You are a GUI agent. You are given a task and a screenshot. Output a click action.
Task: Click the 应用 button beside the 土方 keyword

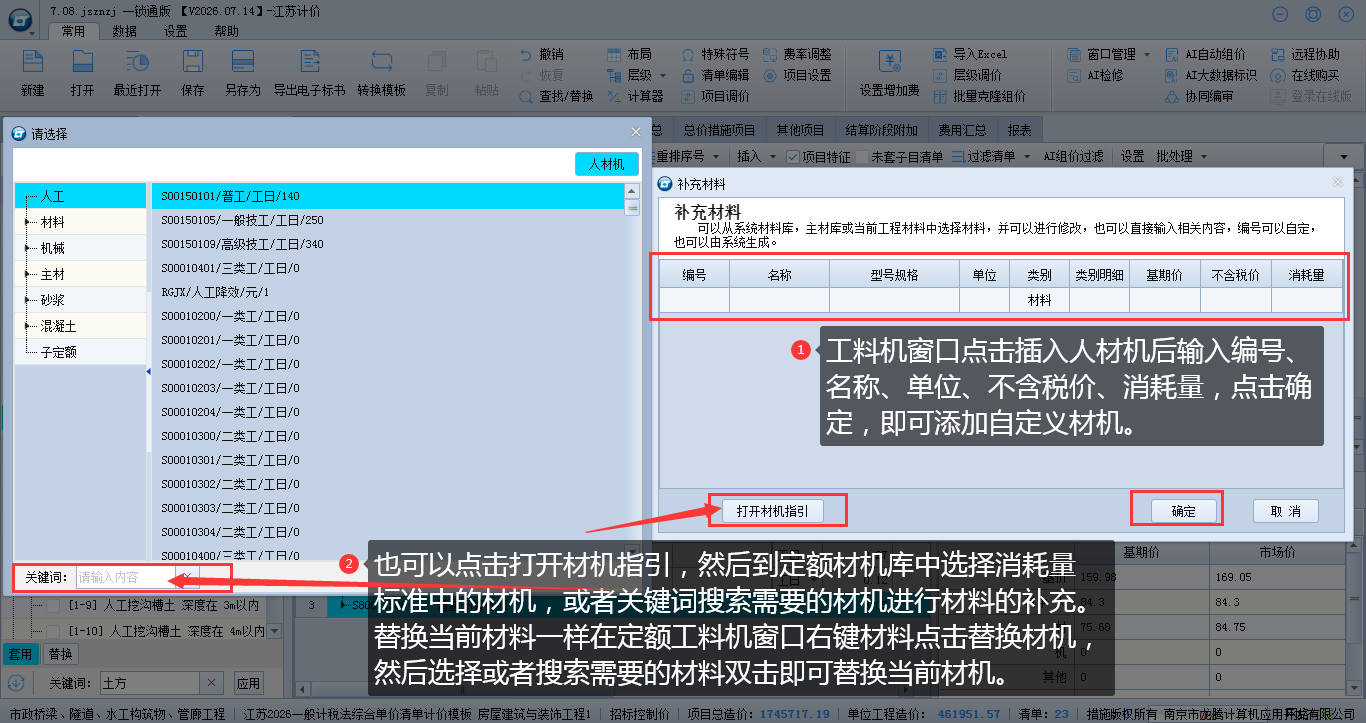click(248, 684)
